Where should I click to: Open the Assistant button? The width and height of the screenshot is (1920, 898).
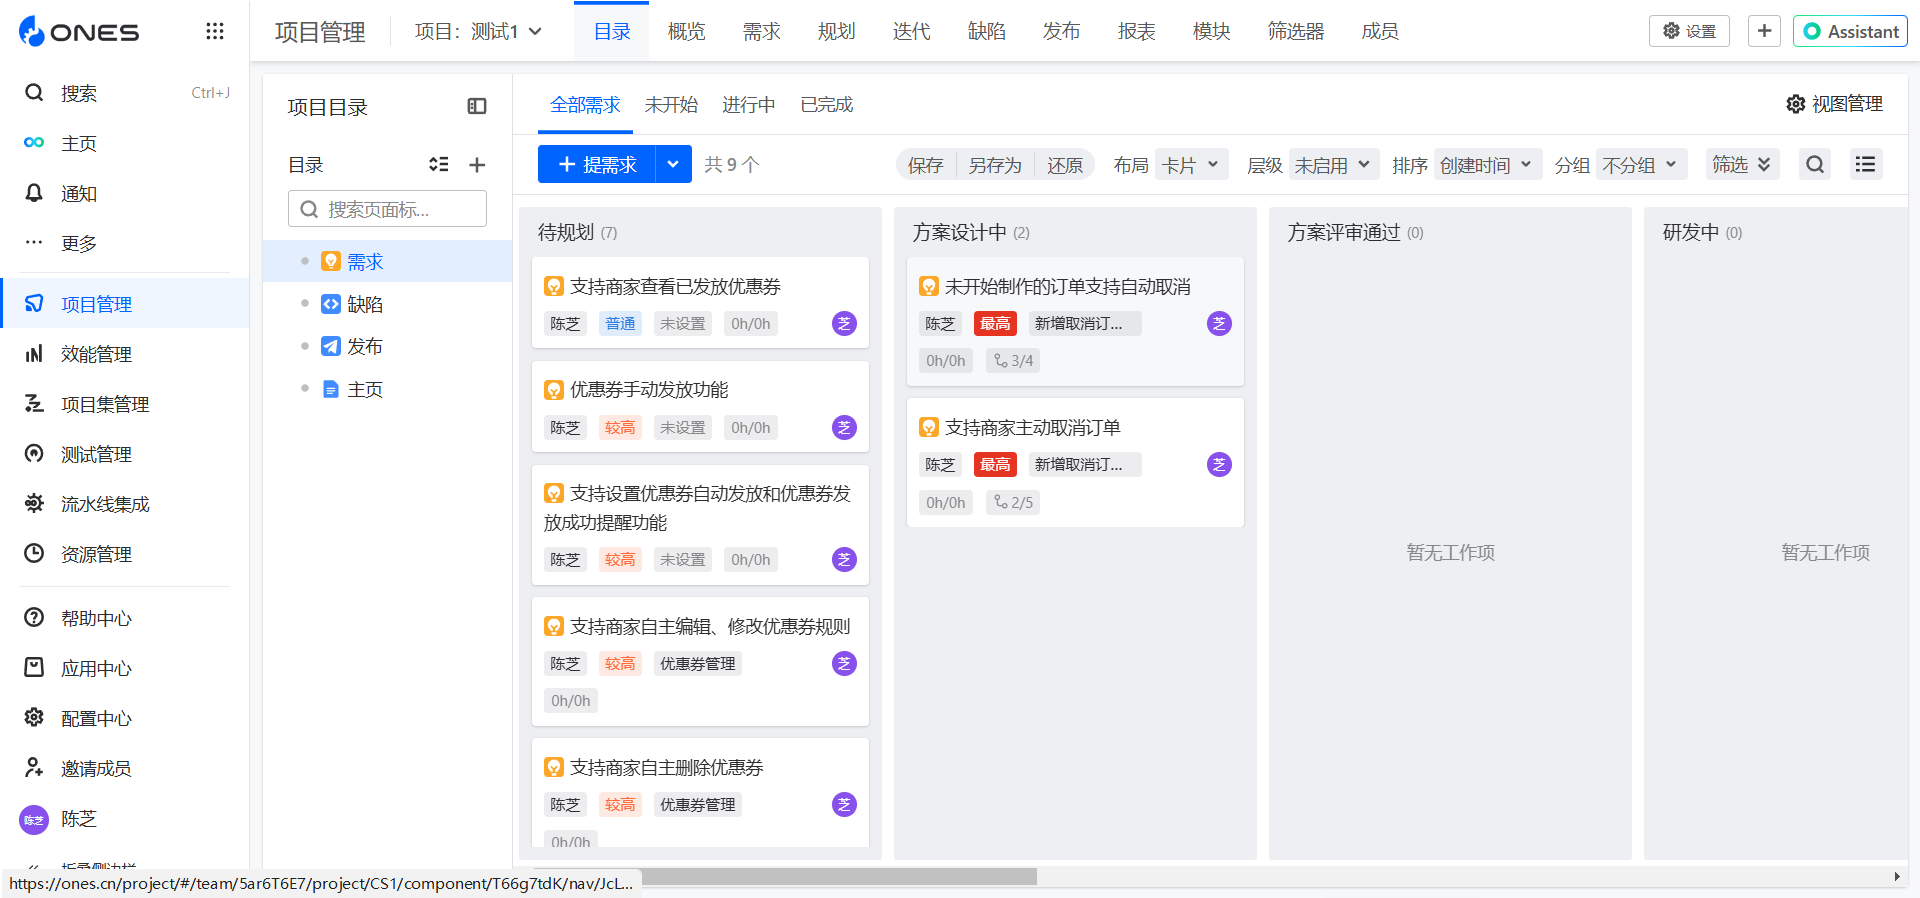1850,31
